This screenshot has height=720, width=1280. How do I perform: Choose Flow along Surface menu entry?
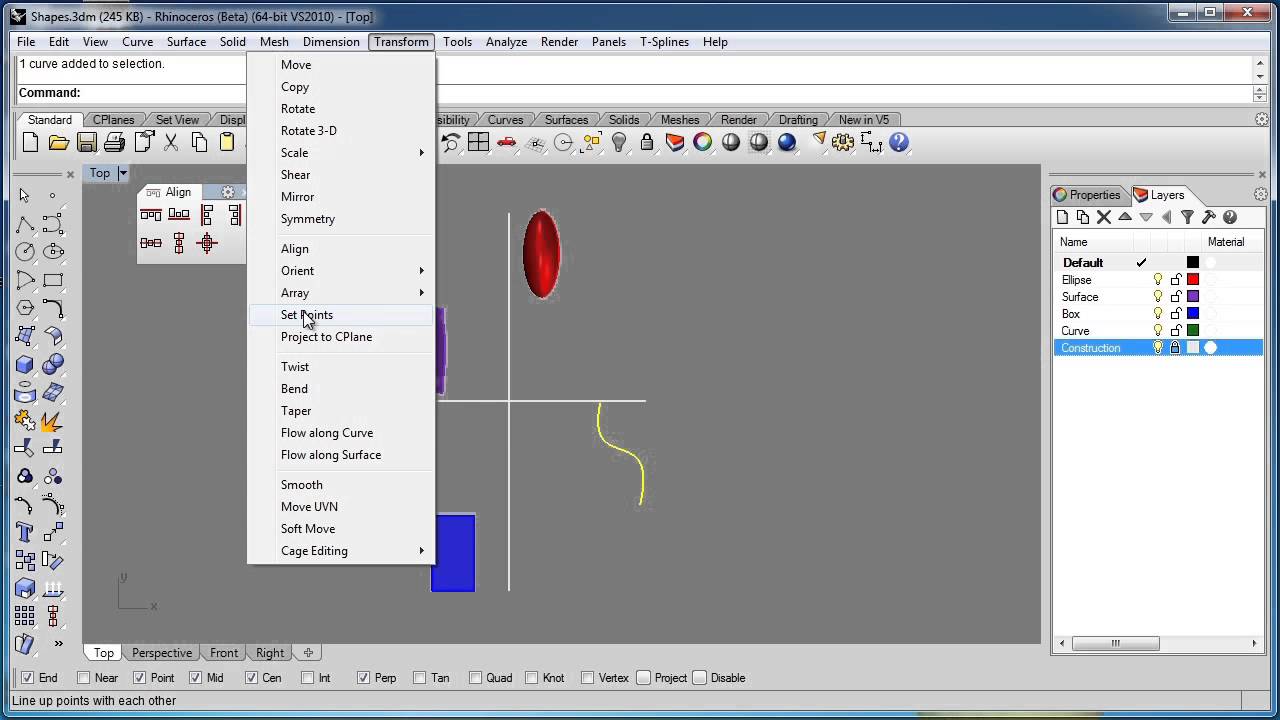click(331, 455)
